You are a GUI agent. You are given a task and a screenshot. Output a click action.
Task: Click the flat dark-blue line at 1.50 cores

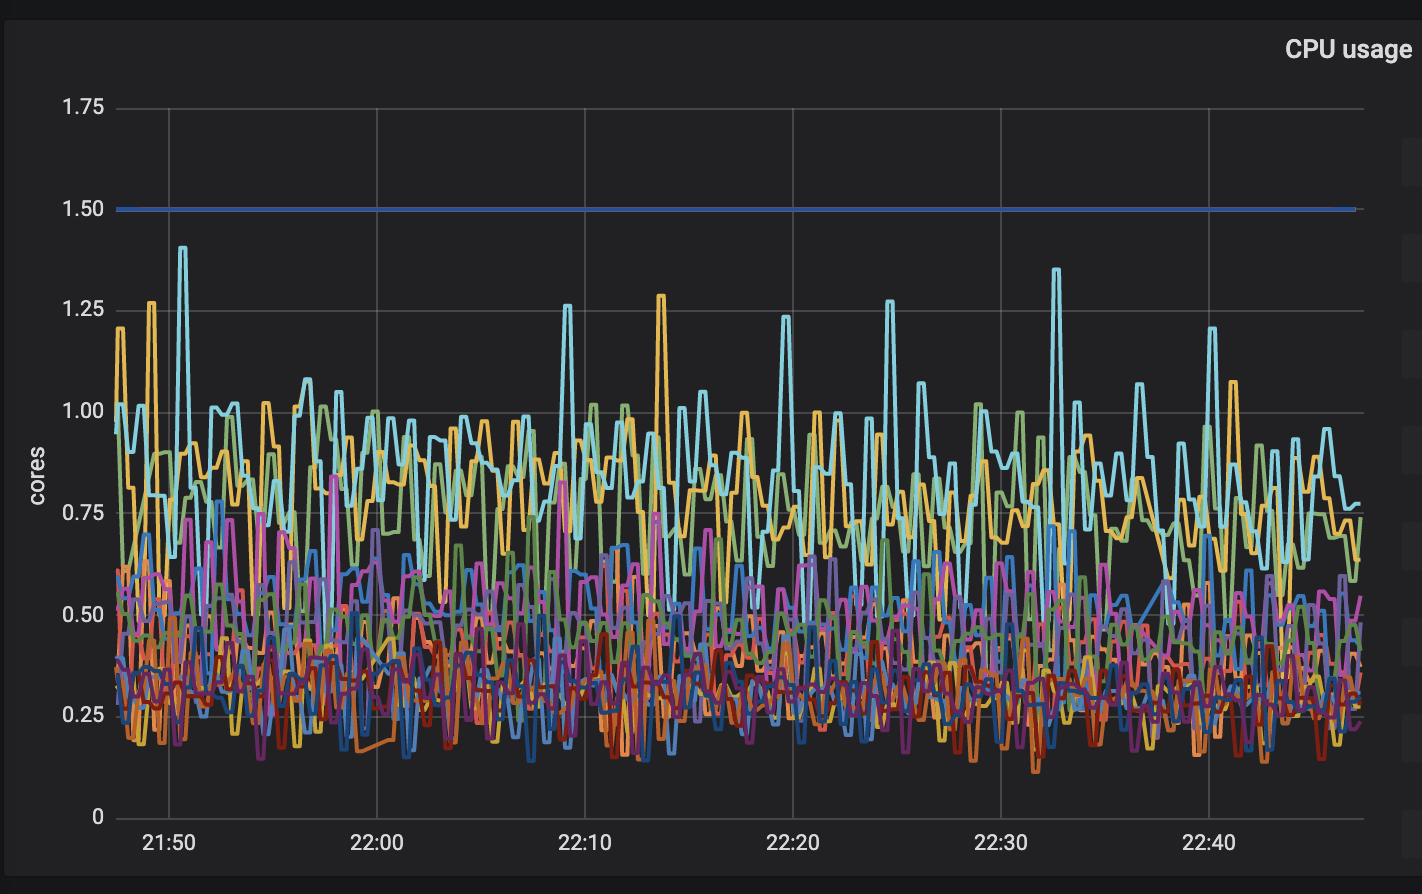point(736,209)
